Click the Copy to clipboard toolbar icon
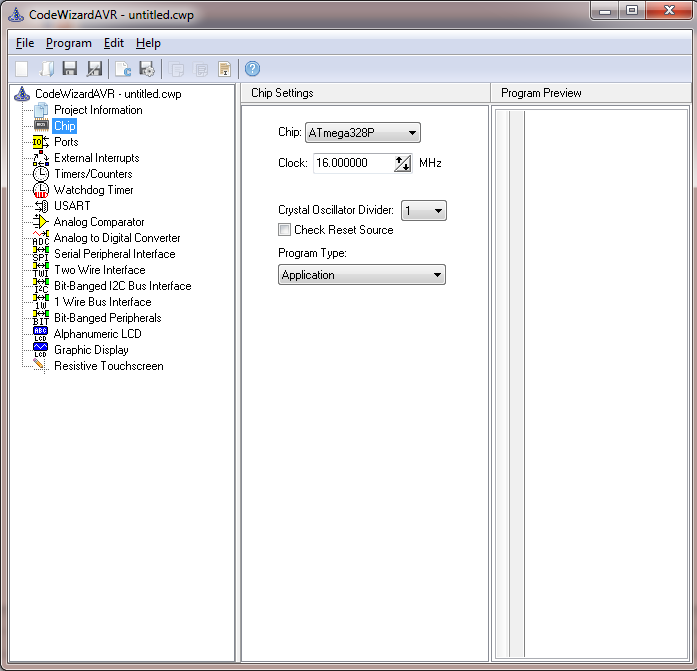This screenshot has height=671, width=697. point(176,69)
